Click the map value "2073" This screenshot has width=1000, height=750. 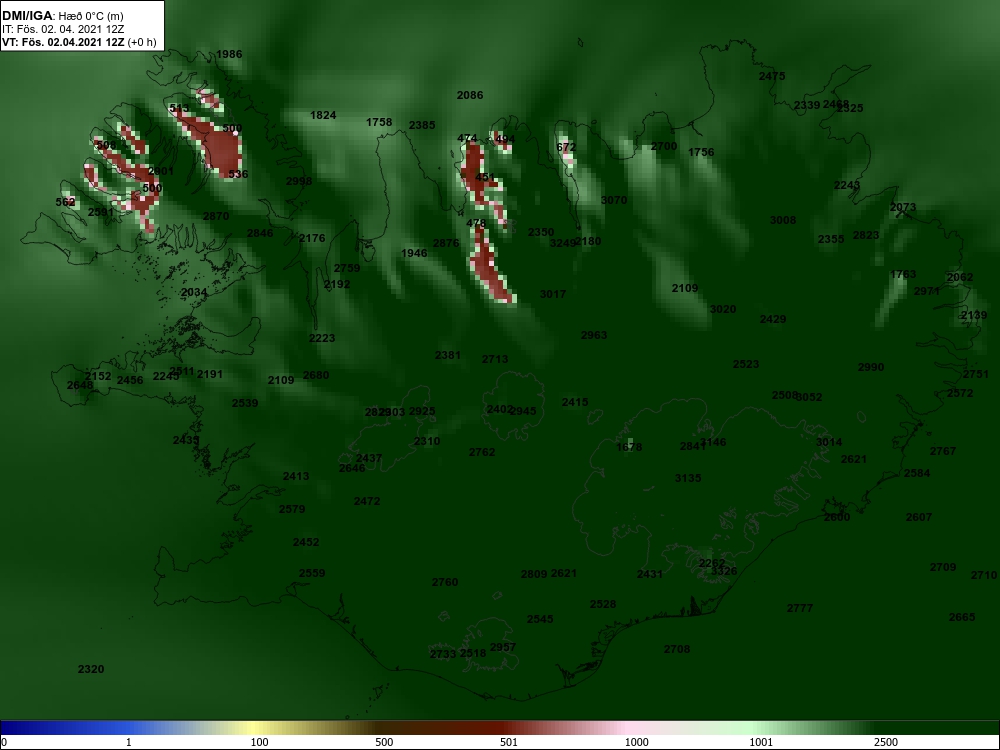click(902, 207)
